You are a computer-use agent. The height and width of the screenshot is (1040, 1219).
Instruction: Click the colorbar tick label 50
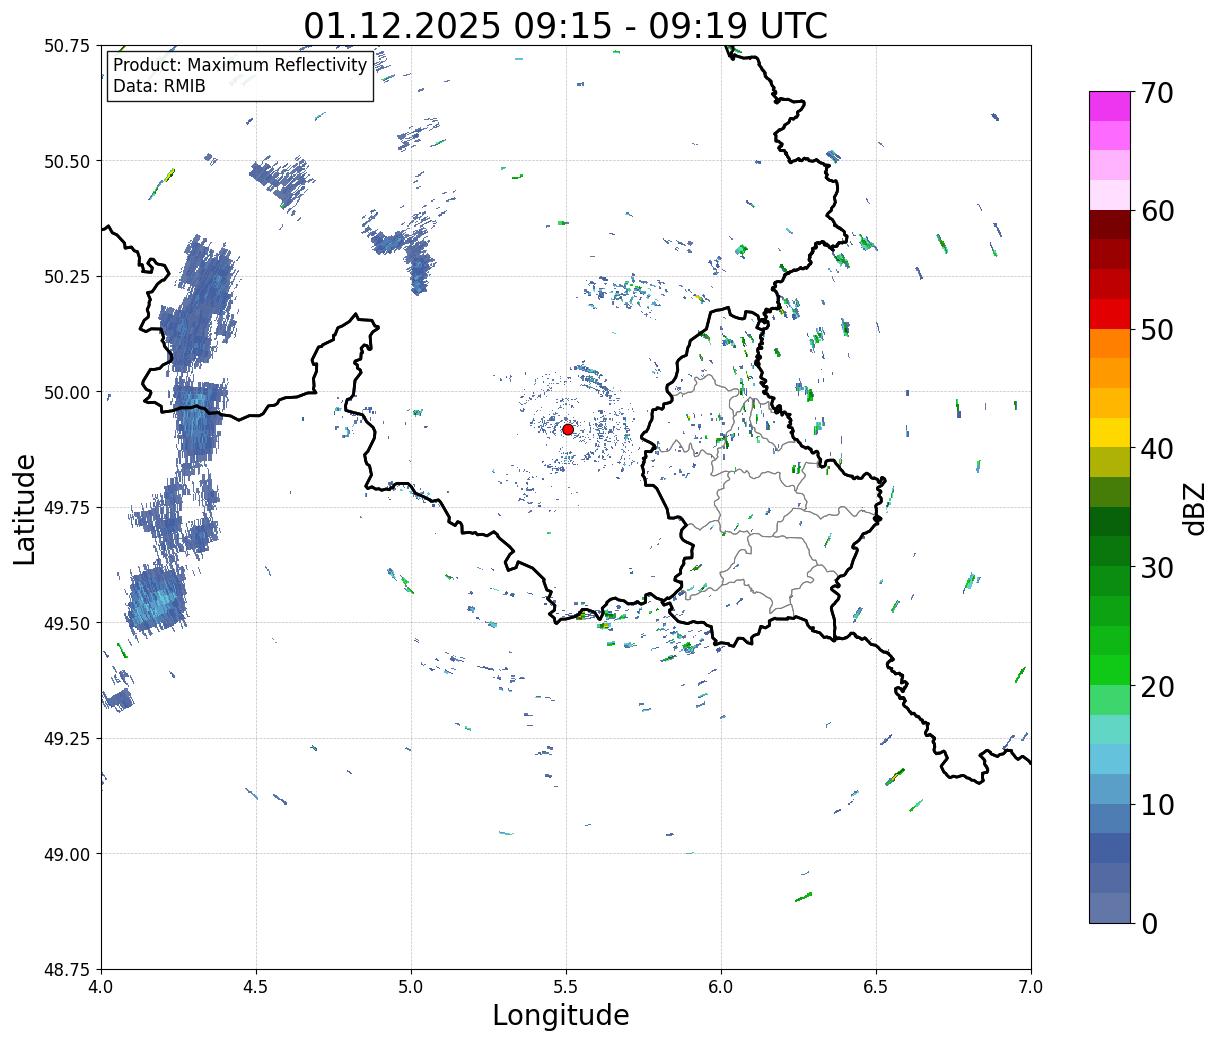click(x=1156, y=330)
